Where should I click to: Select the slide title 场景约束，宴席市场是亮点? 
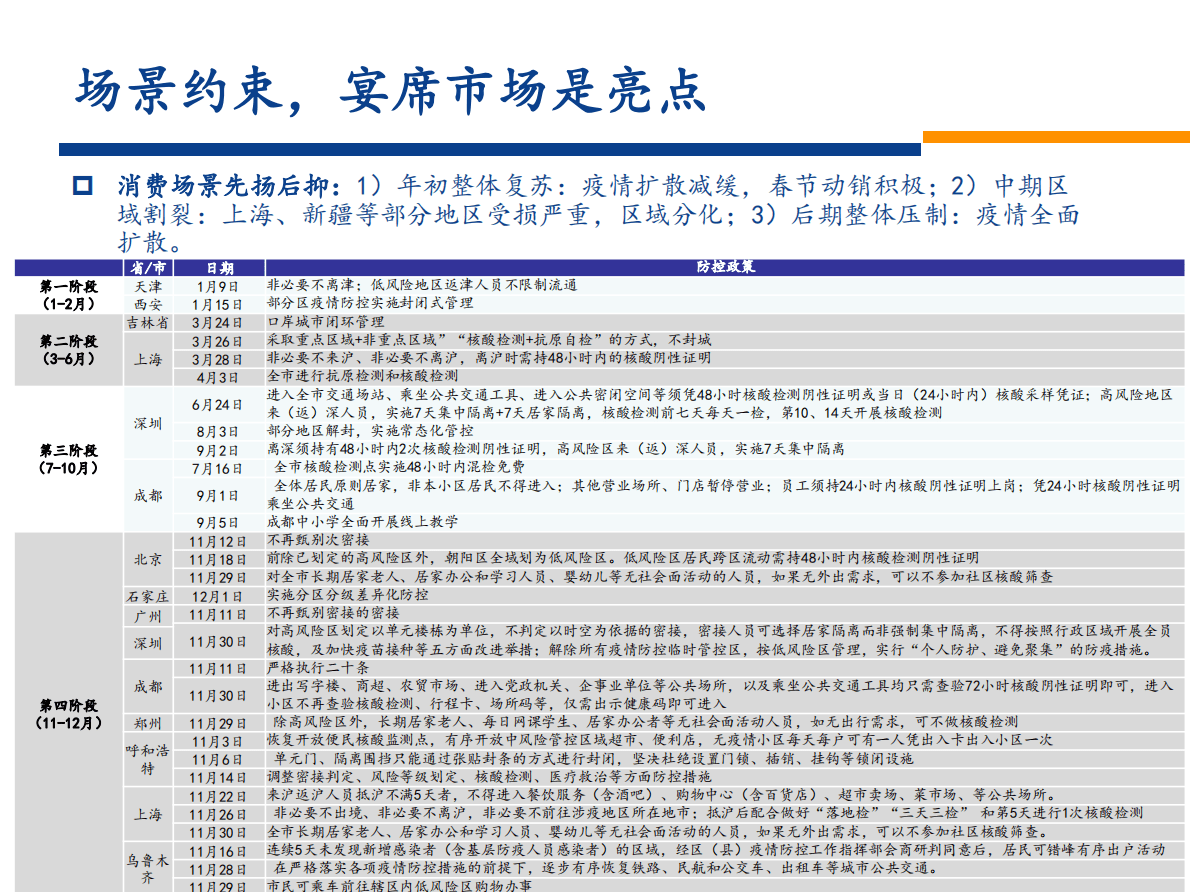point(391,91)
